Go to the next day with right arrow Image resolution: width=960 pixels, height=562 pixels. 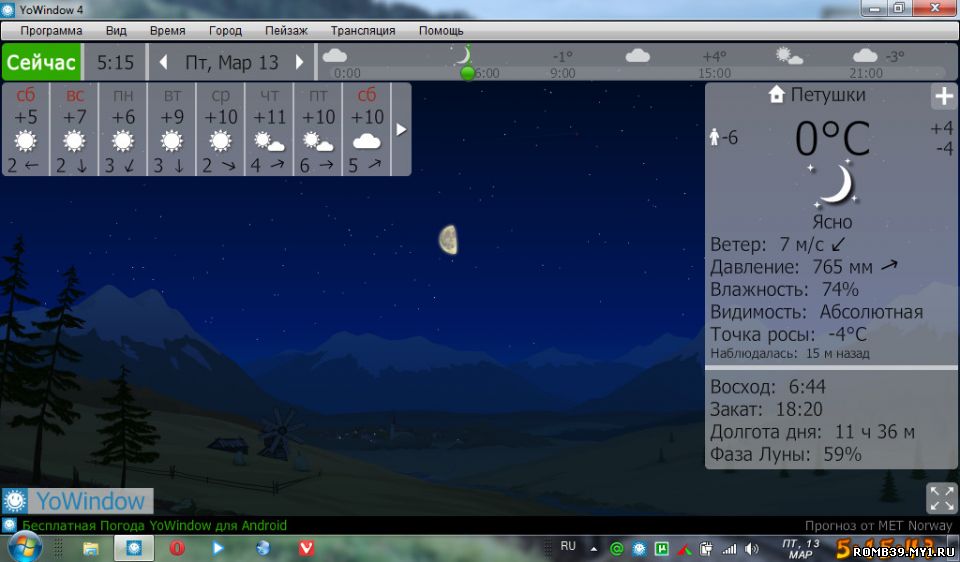299,62
